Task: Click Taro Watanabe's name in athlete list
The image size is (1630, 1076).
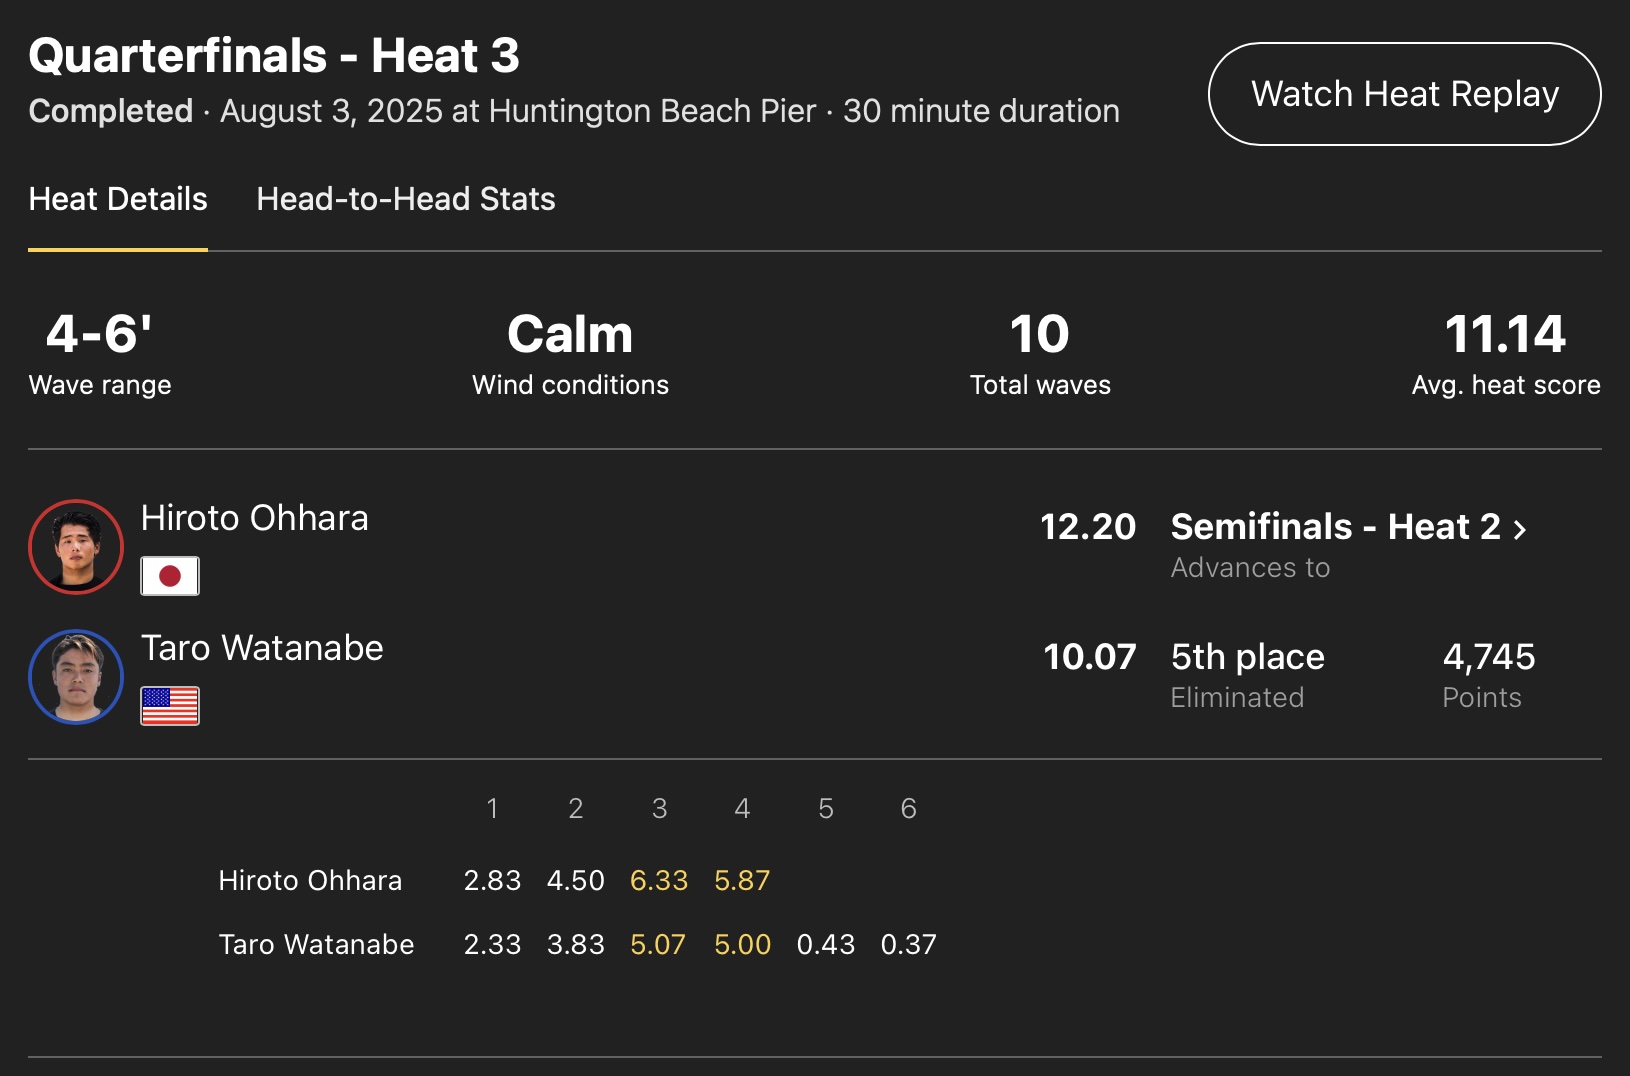Action: (262, 648)
